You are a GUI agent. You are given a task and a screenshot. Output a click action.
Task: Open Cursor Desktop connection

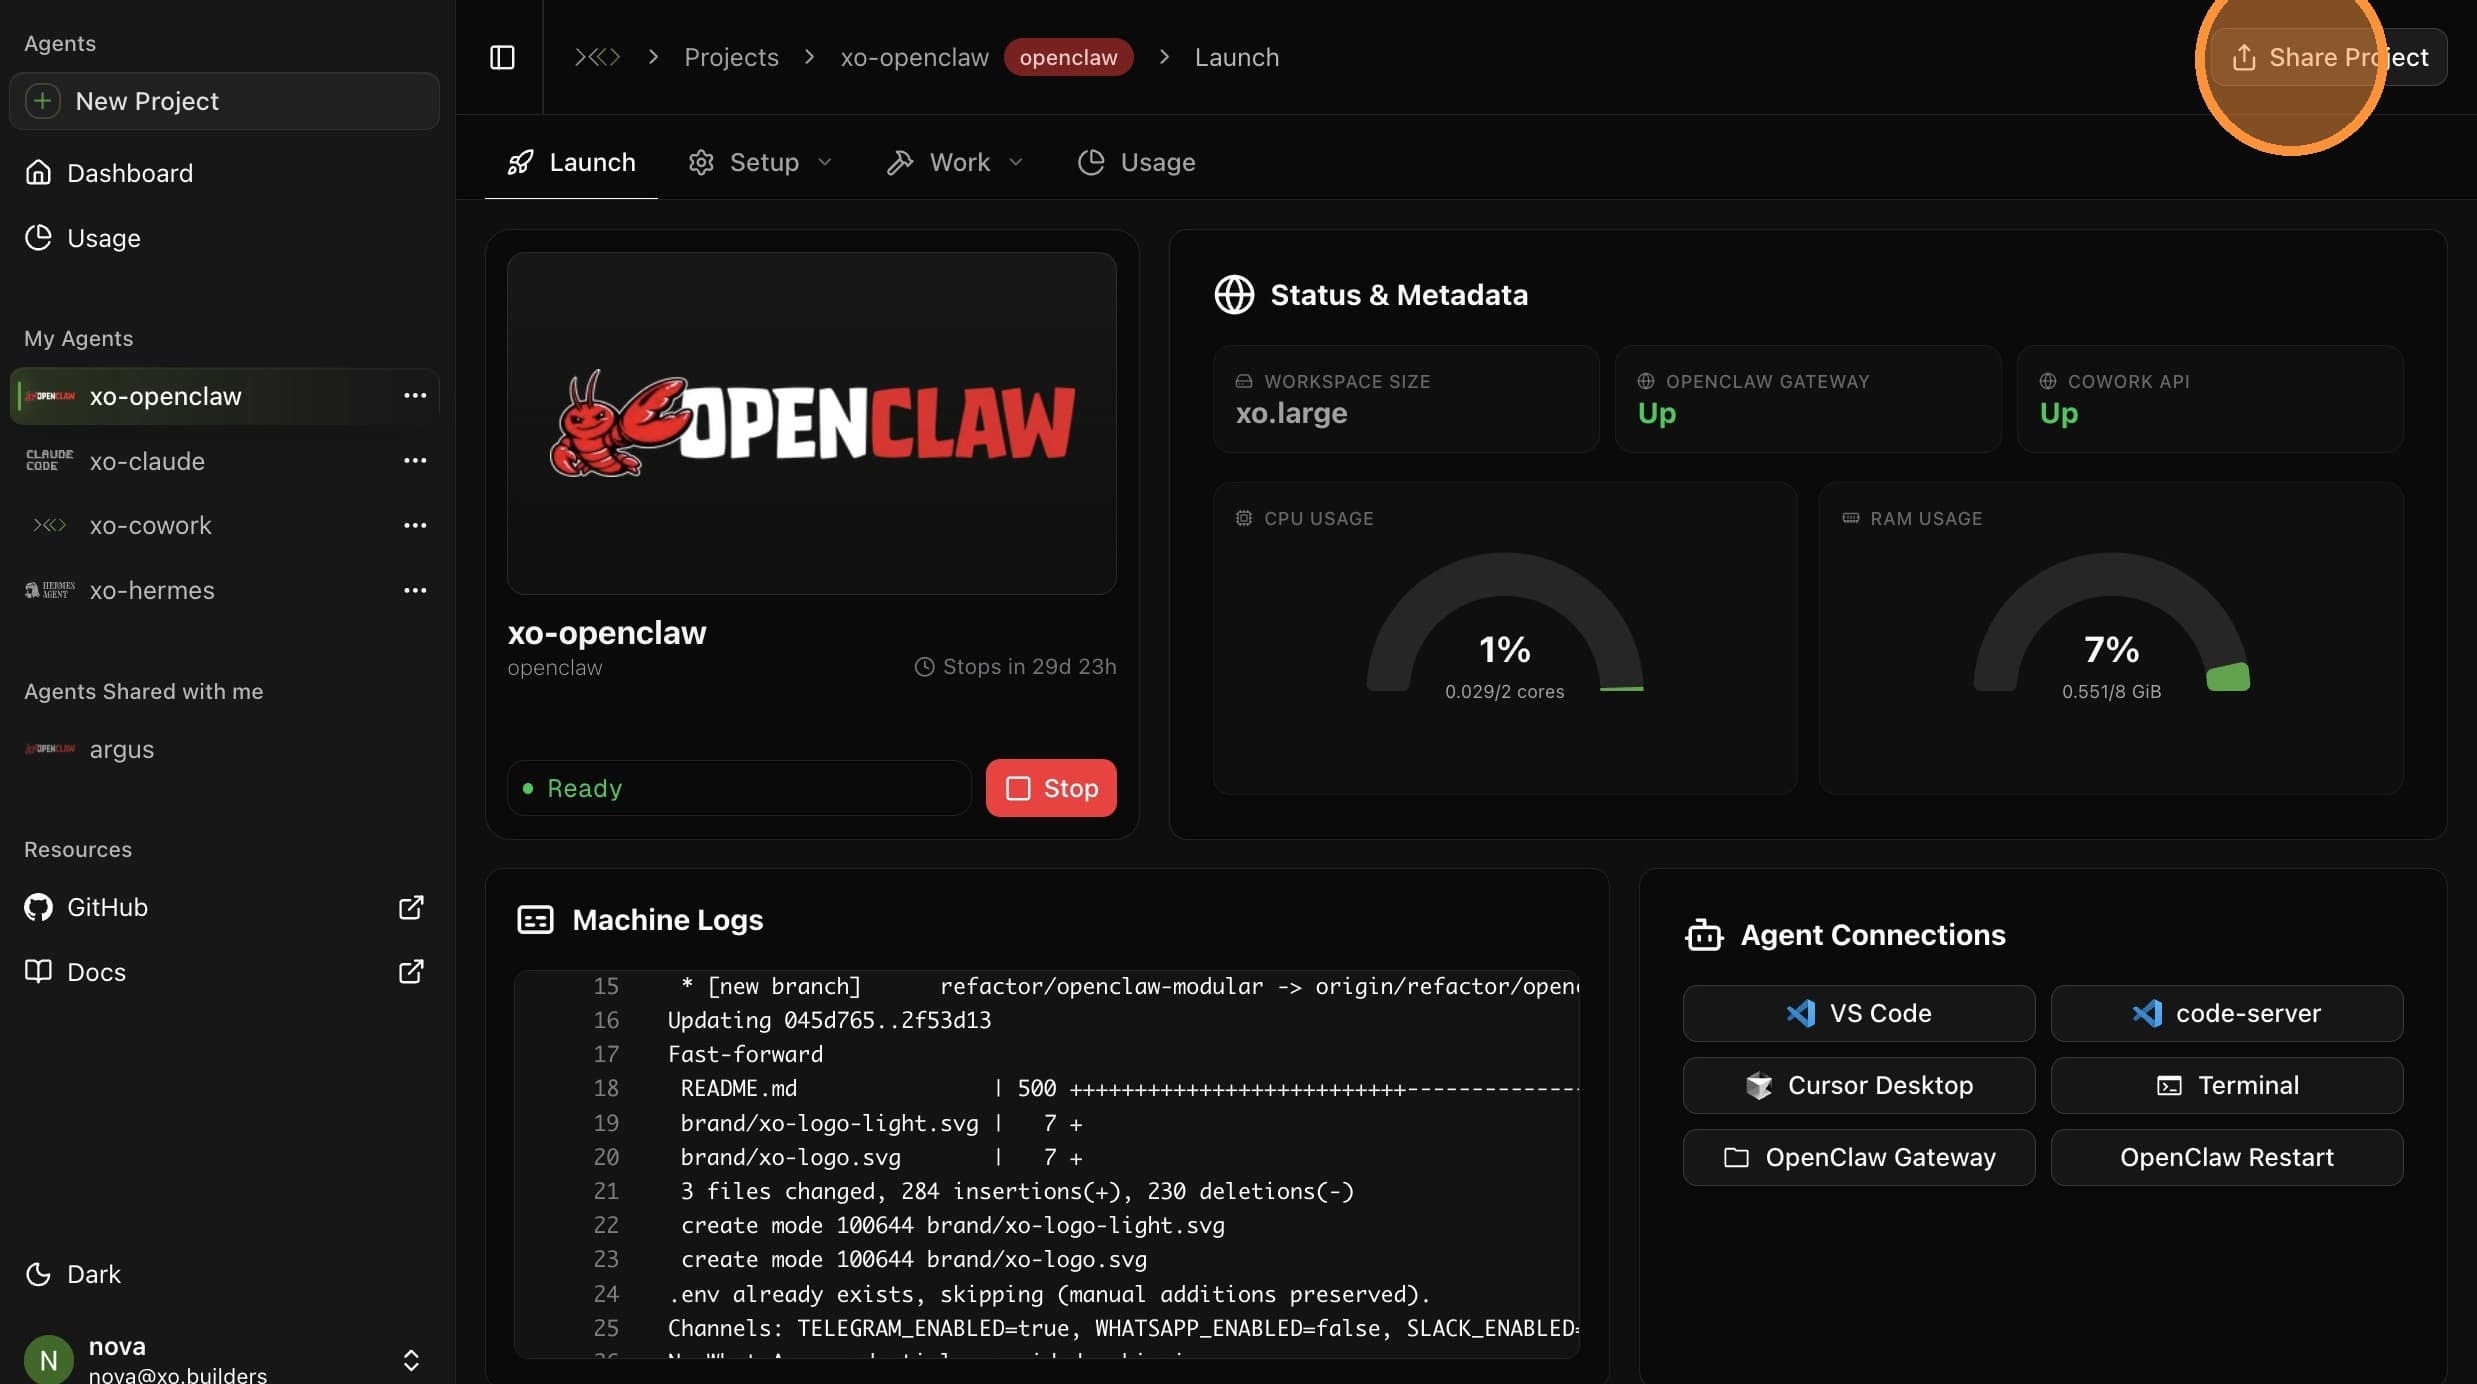point(1858,1085)
